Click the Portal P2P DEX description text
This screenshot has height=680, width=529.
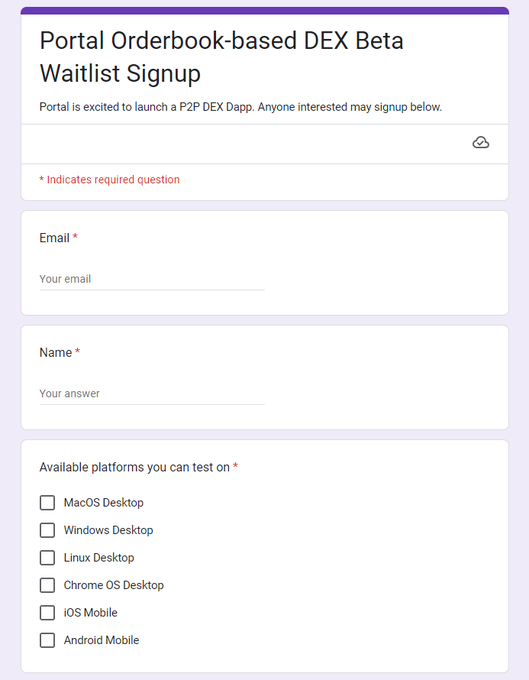click(241, 107)
